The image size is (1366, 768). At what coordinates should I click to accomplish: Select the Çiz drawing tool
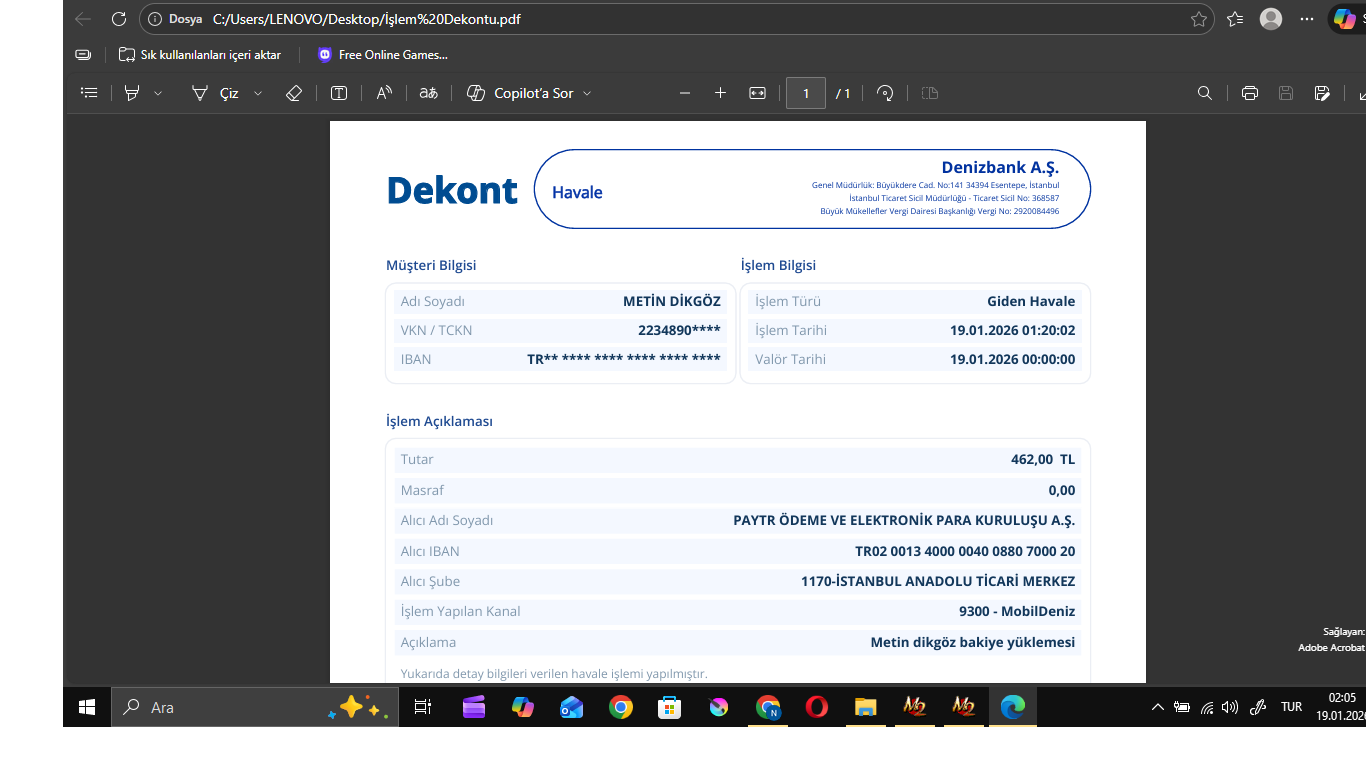pyautogui.click(x=215, y=93)
